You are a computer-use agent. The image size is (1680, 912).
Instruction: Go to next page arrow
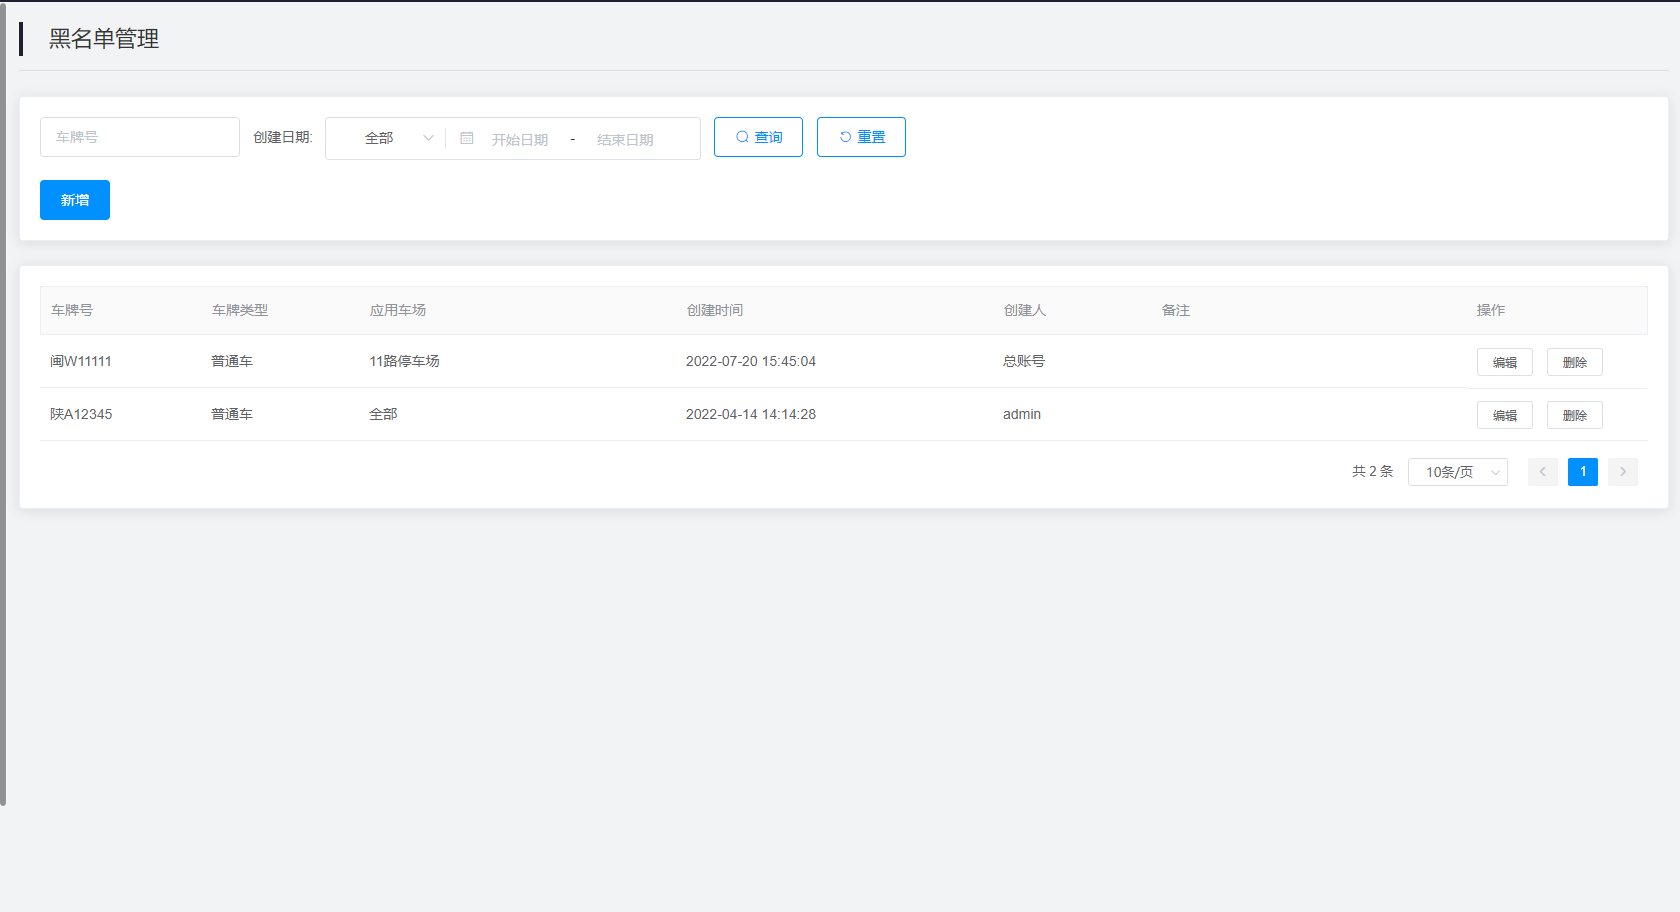point(1622,472)
